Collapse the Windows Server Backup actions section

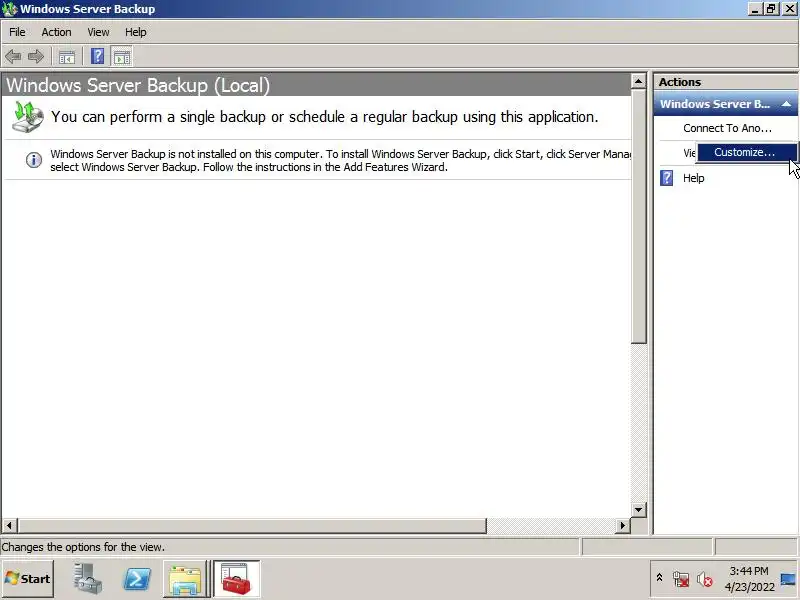click(x=786, y=104)
